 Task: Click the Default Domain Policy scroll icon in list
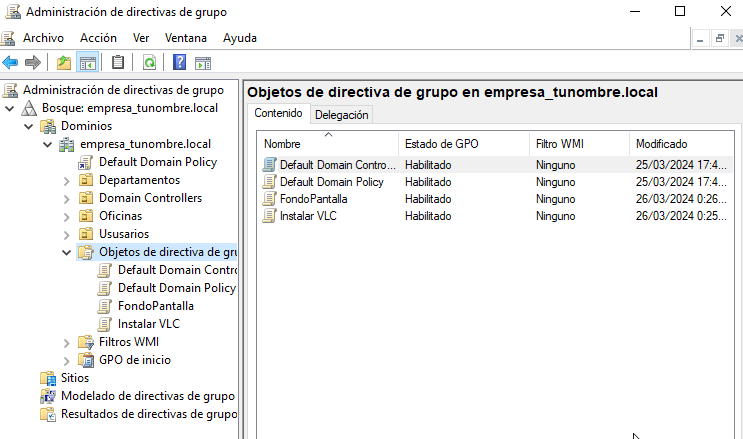pyautogui.click(x=270, y=182)
